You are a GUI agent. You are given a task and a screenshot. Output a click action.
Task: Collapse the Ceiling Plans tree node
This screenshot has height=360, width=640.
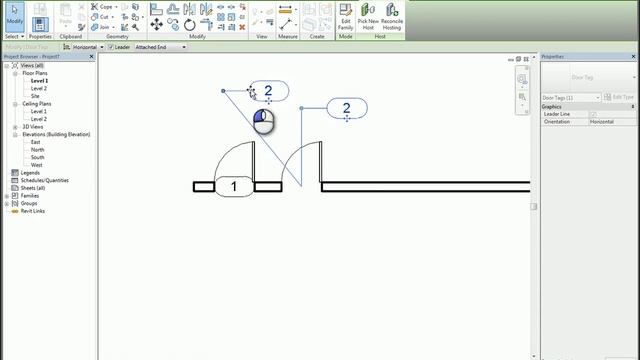[15, 104]
